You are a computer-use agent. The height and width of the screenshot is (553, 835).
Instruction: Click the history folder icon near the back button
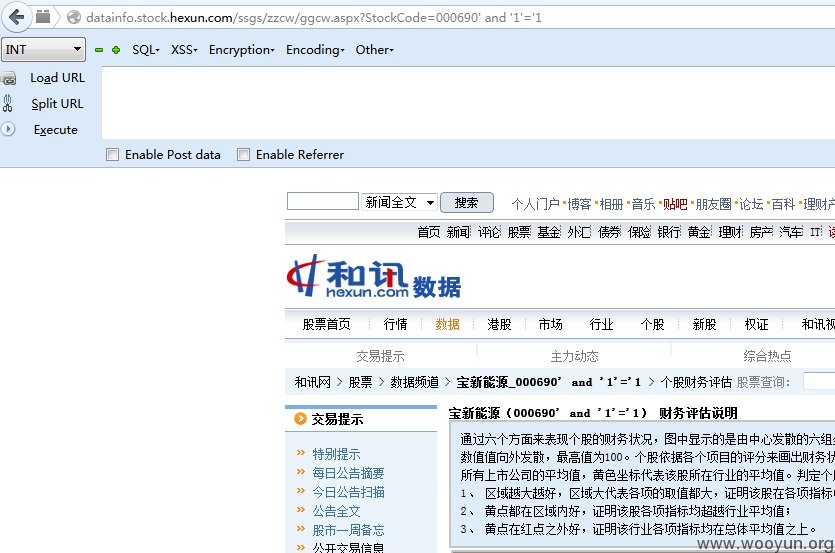click(43, 17)
